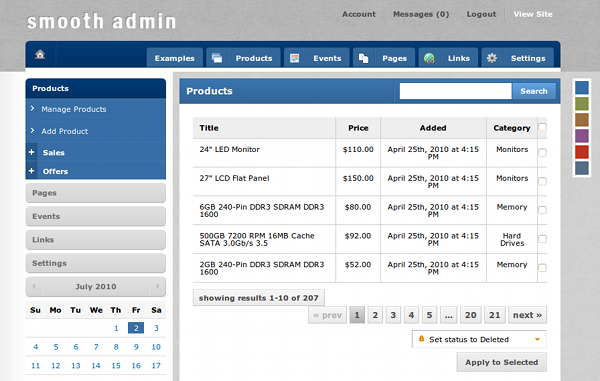This screenshot has height=381, width=600.
Task: Expand the Offers section plus icon
Action: [32, 171]
